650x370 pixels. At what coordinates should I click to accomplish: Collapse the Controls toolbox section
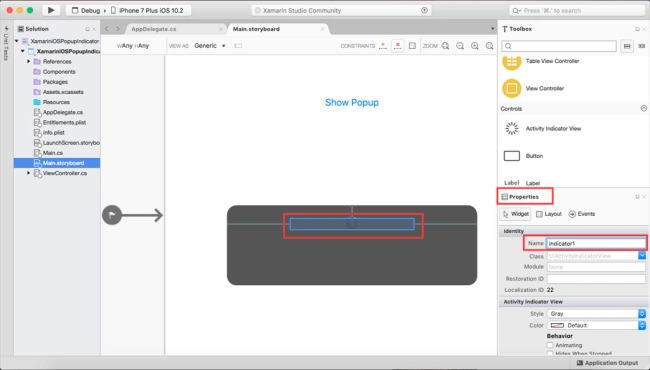tap(643, 109)
